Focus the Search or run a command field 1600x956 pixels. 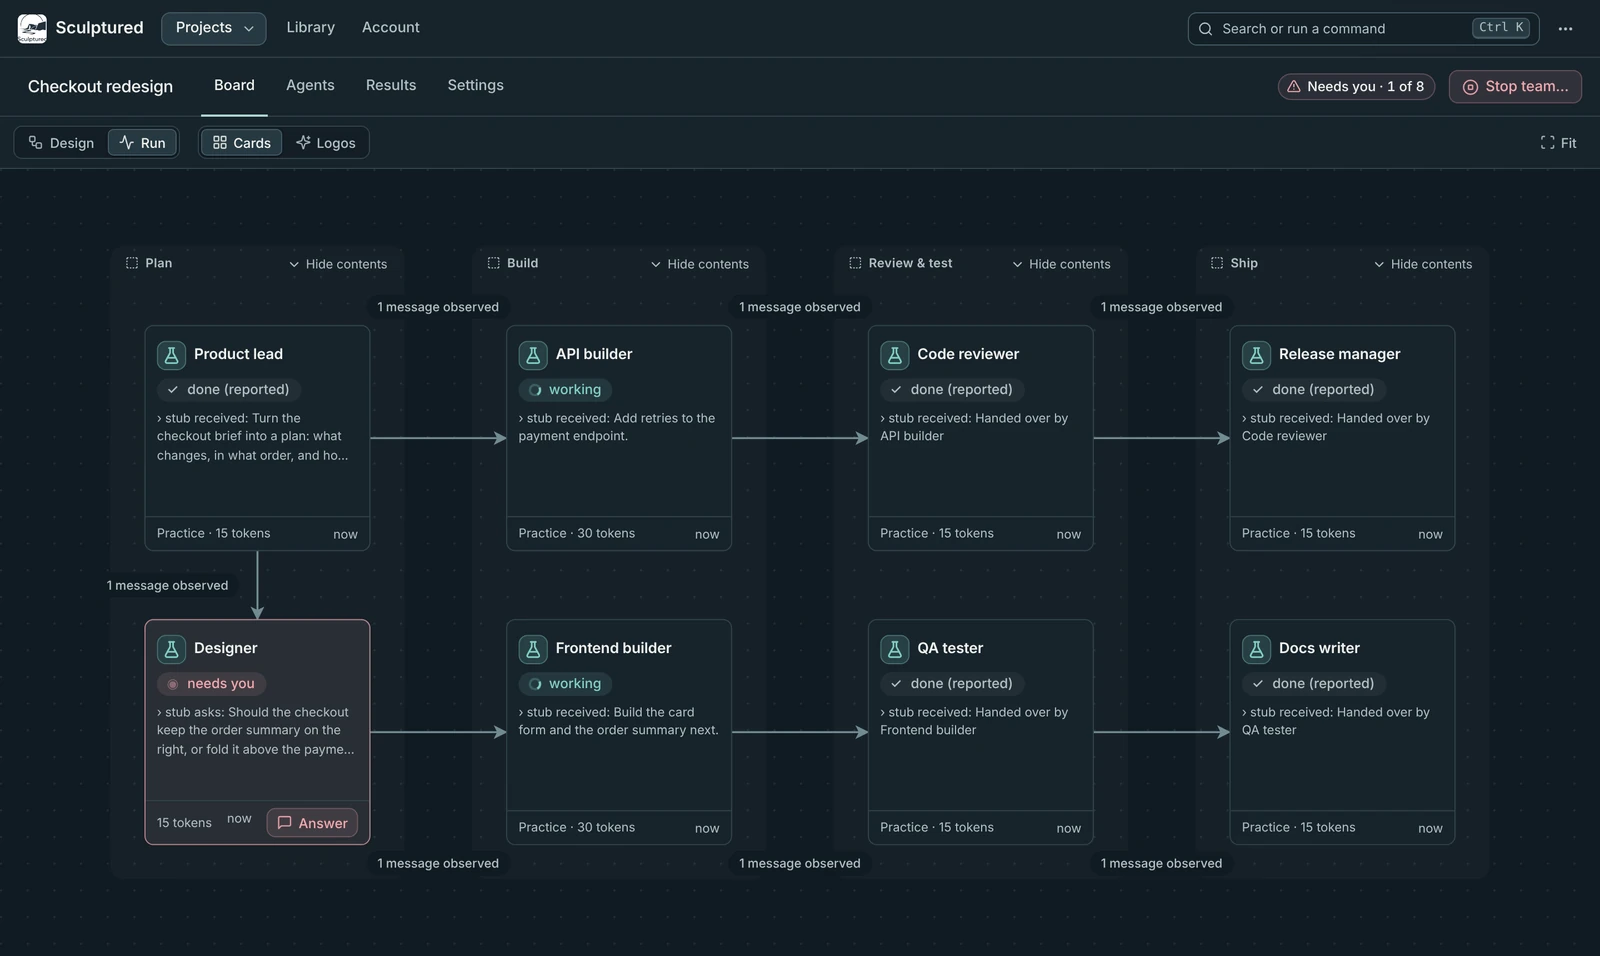(x=1363, y=29)
